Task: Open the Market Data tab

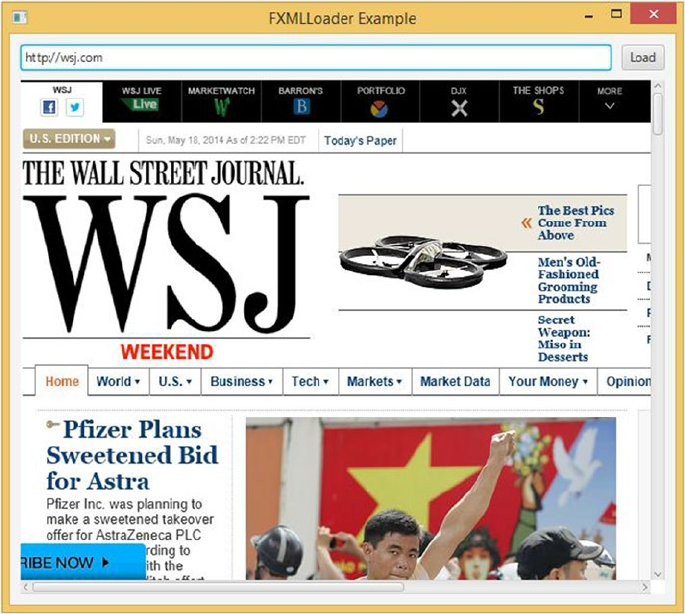Action: tap(455, 382)
